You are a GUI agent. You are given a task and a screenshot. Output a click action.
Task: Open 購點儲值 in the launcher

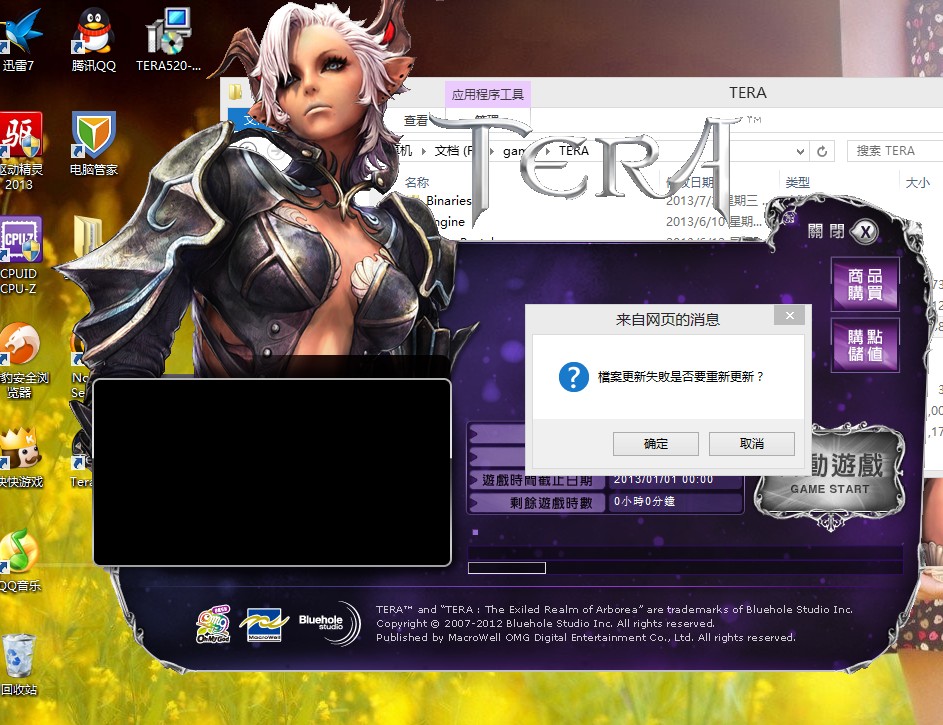[865, 345]
